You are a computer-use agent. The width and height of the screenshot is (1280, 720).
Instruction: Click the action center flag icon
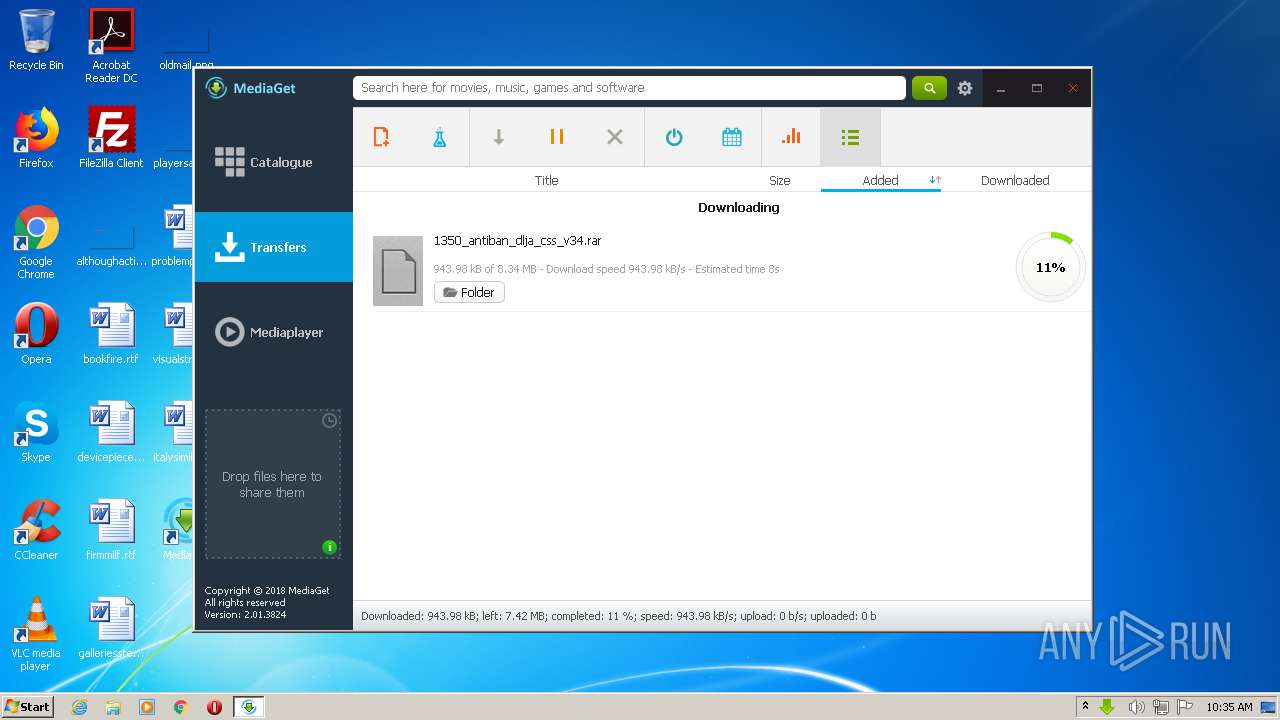[x=1185, y=707]
